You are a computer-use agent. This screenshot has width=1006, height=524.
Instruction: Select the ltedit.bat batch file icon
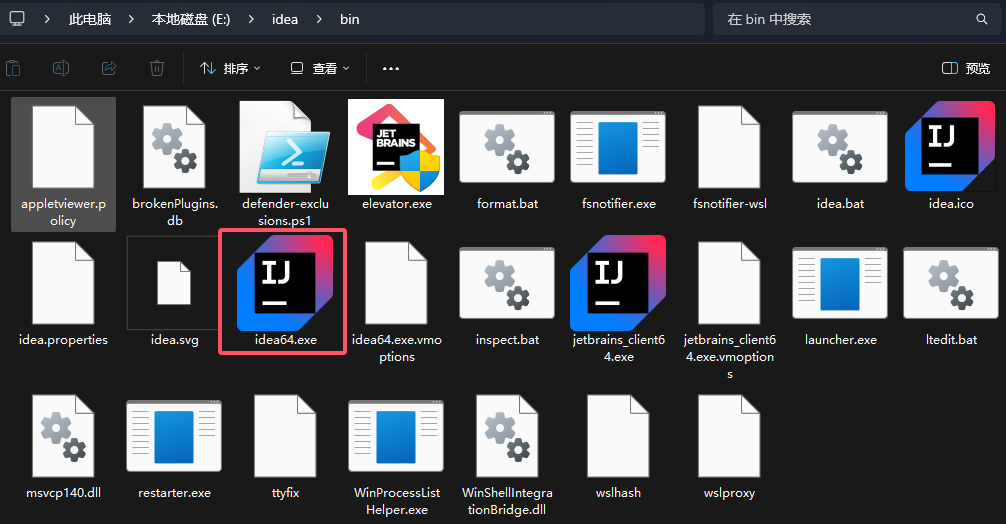[x=951, y=283]
